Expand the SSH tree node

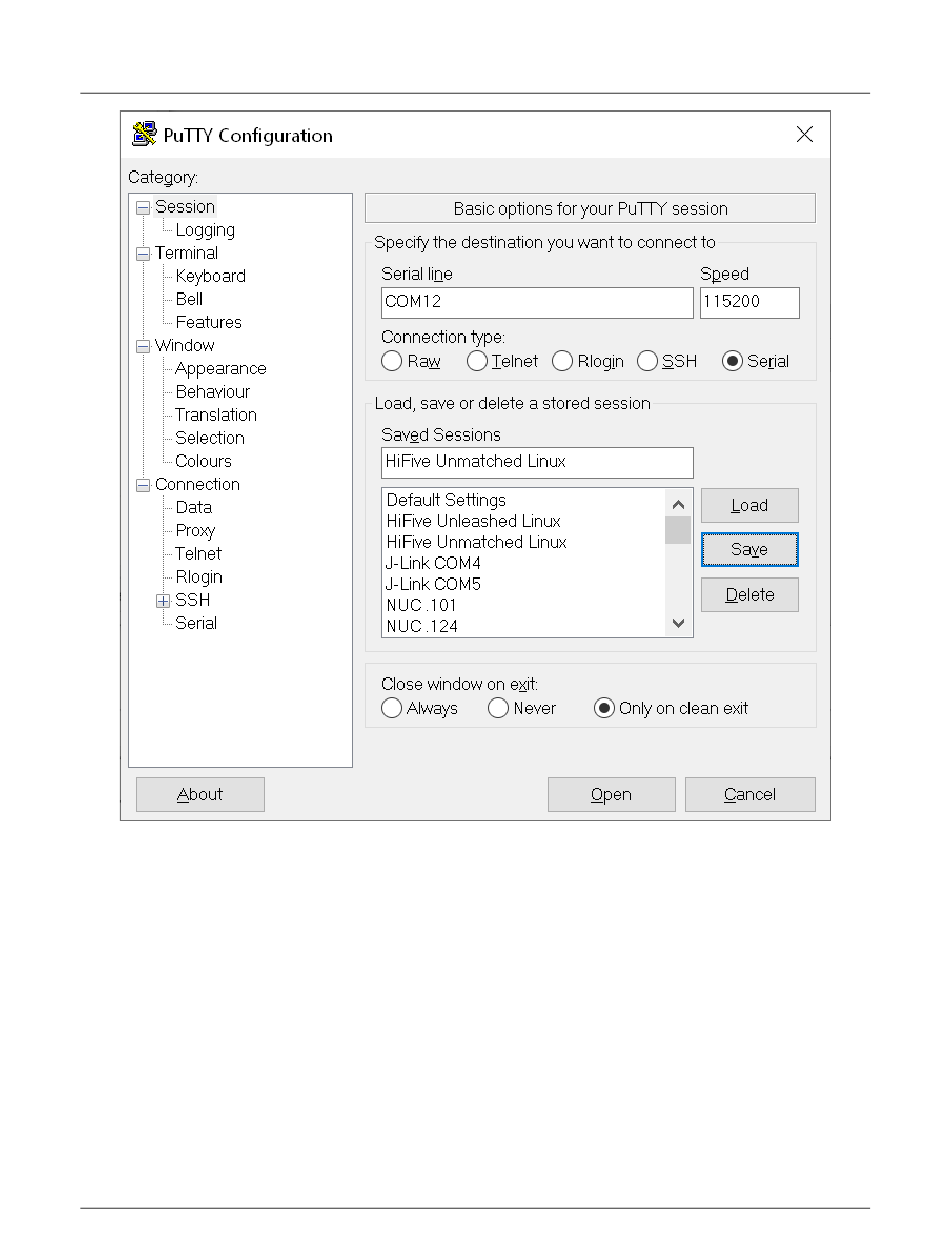[x=163, y=601]
